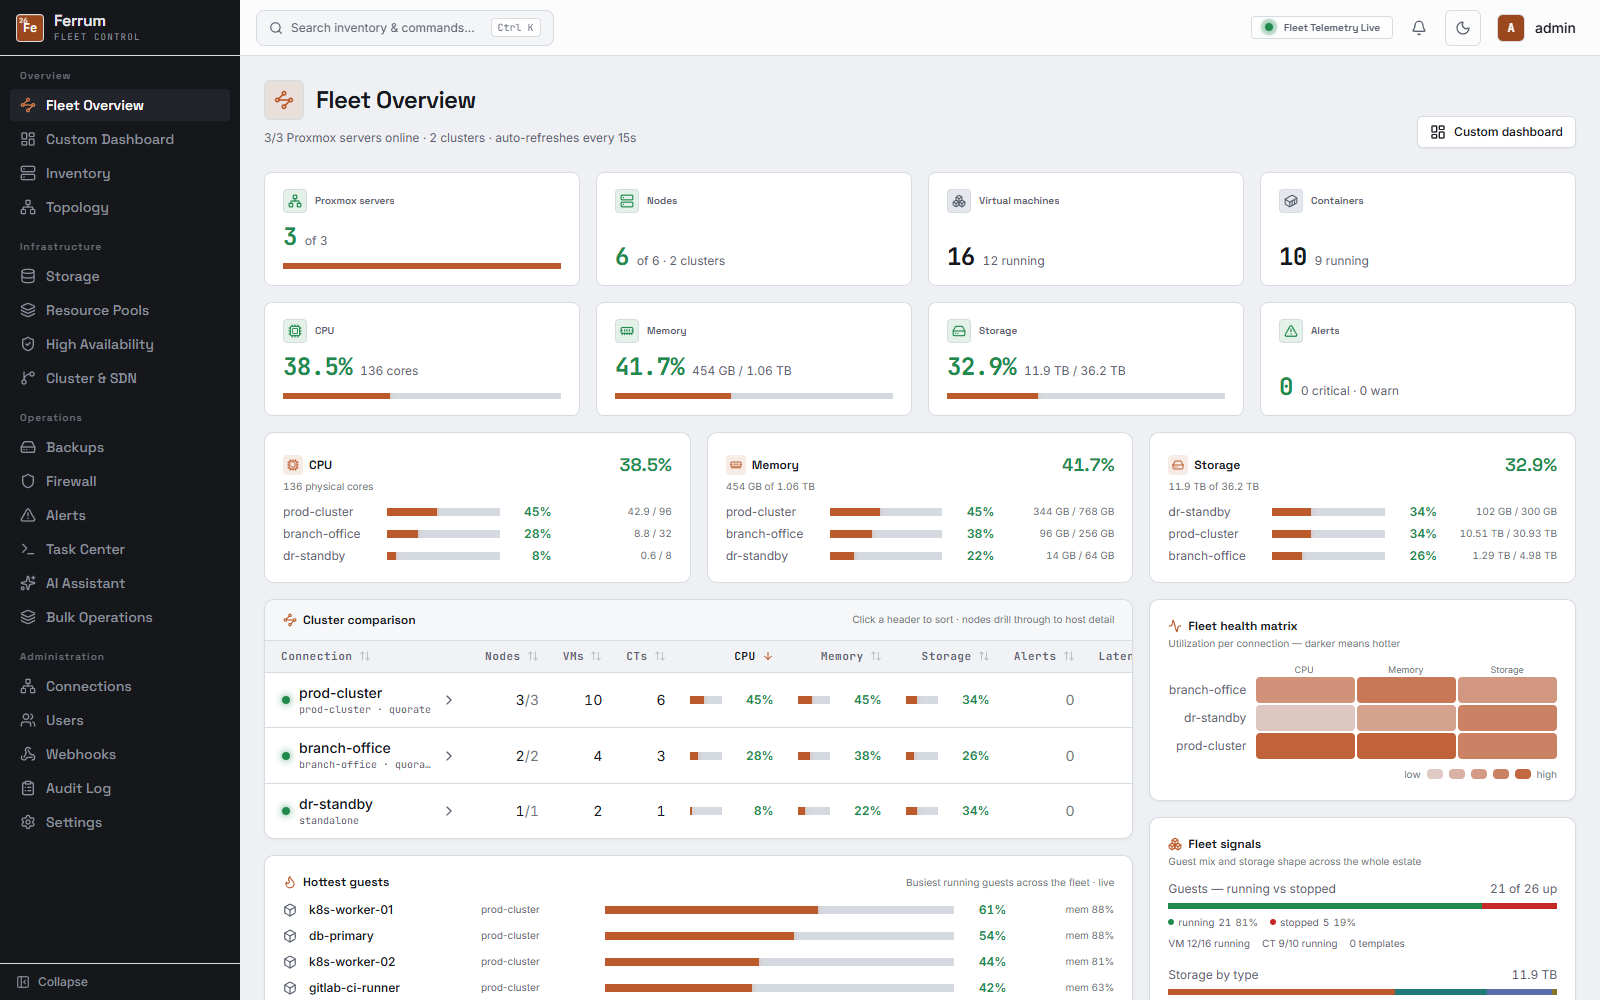This screenshot has width=1600, height=1000.
Task: Click Fleet Telemetry Live status badge
Action: (1322, 28)
